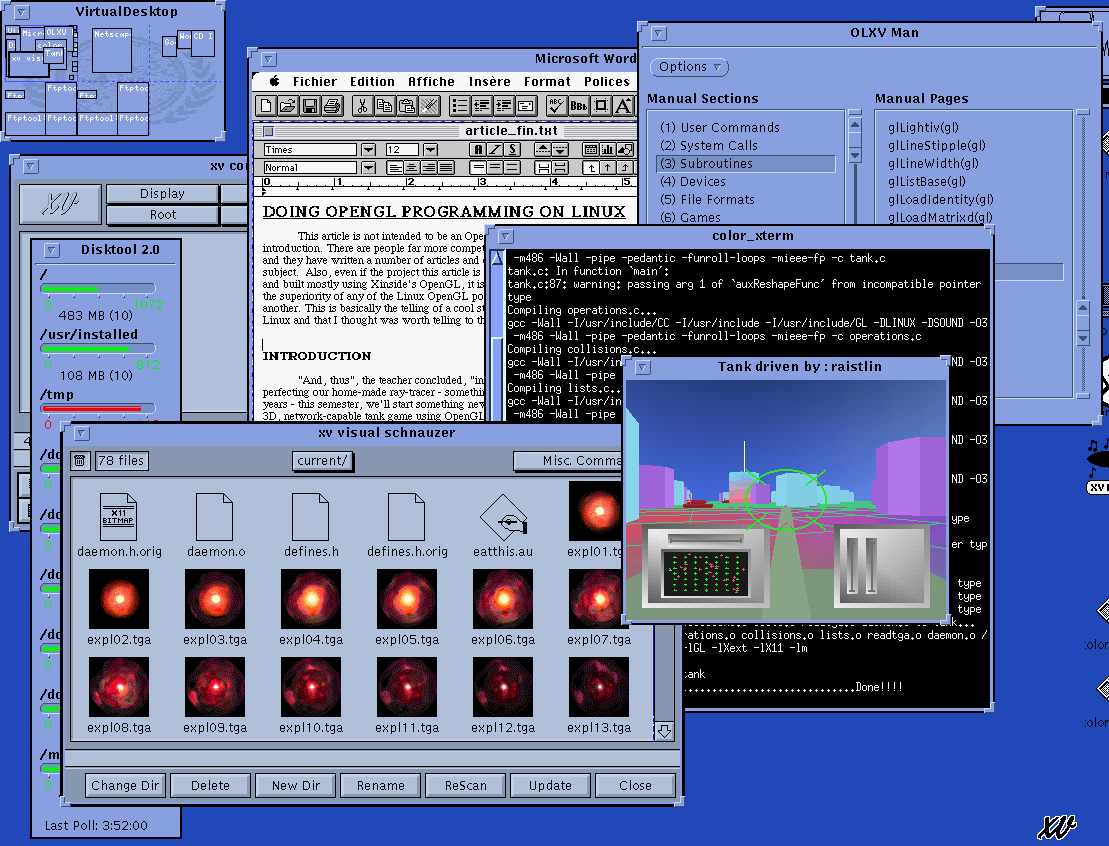Open the current/ path menu in xv schnauzer

click(323, 461)
